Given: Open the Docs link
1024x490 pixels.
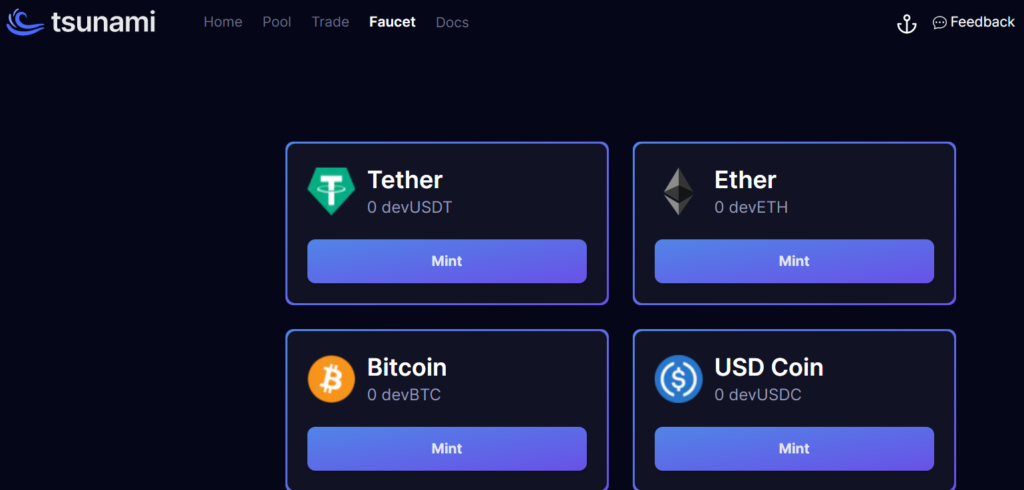Looking at the screenshot, I should point(452,22).
